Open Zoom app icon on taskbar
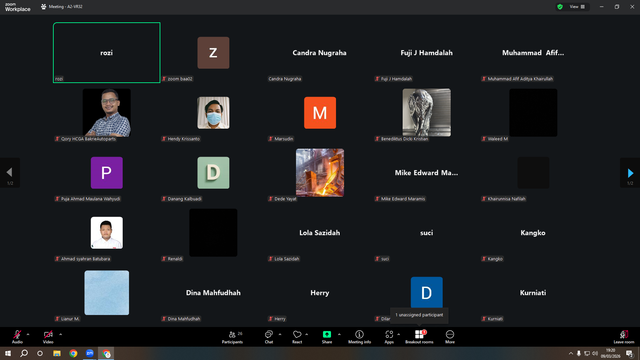 [90, 353]
